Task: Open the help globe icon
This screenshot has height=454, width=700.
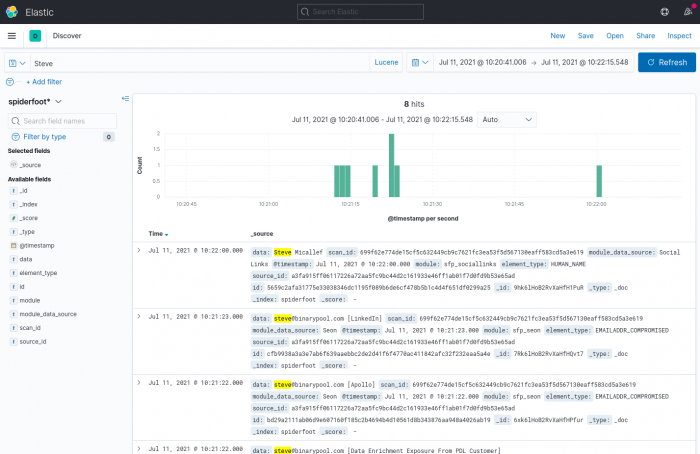Action: (665, 12)
